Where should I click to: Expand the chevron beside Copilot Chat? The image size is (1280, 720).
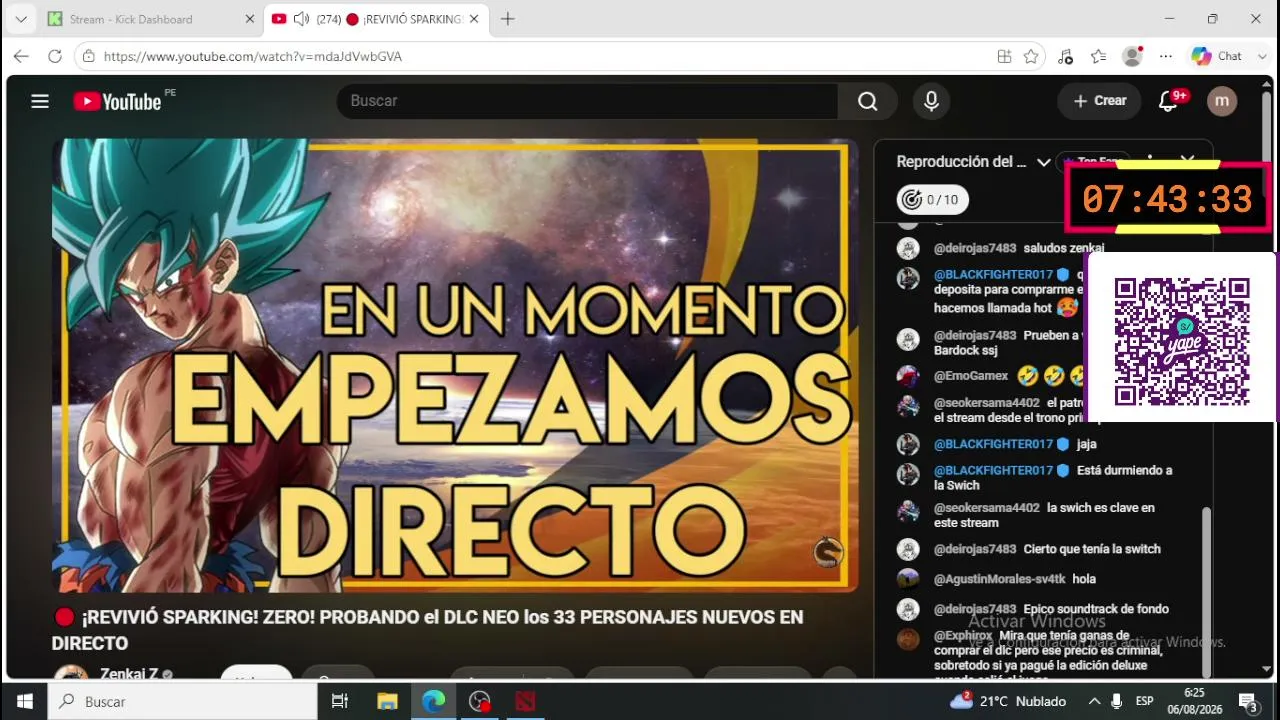pos(1263,56)
